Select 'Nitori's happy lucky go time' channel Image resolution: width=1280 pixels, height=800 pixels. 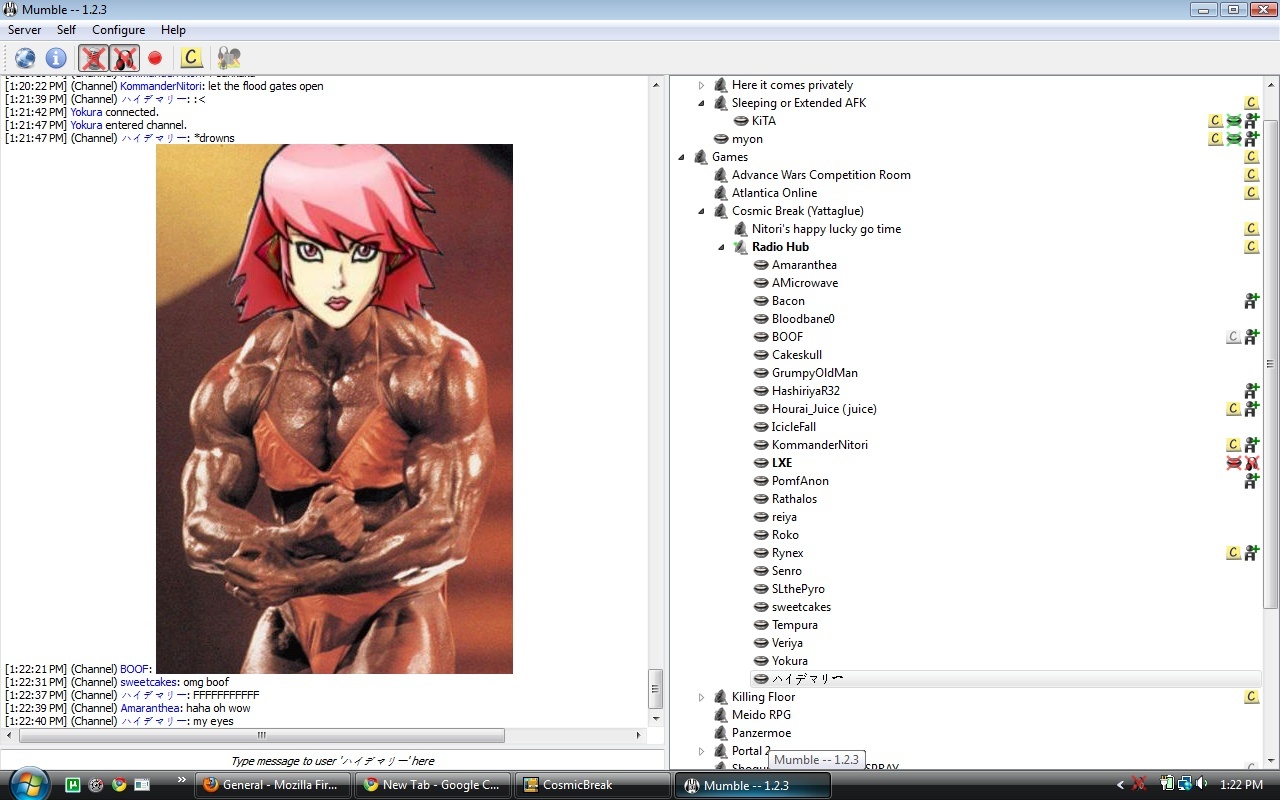pos(826,229)
